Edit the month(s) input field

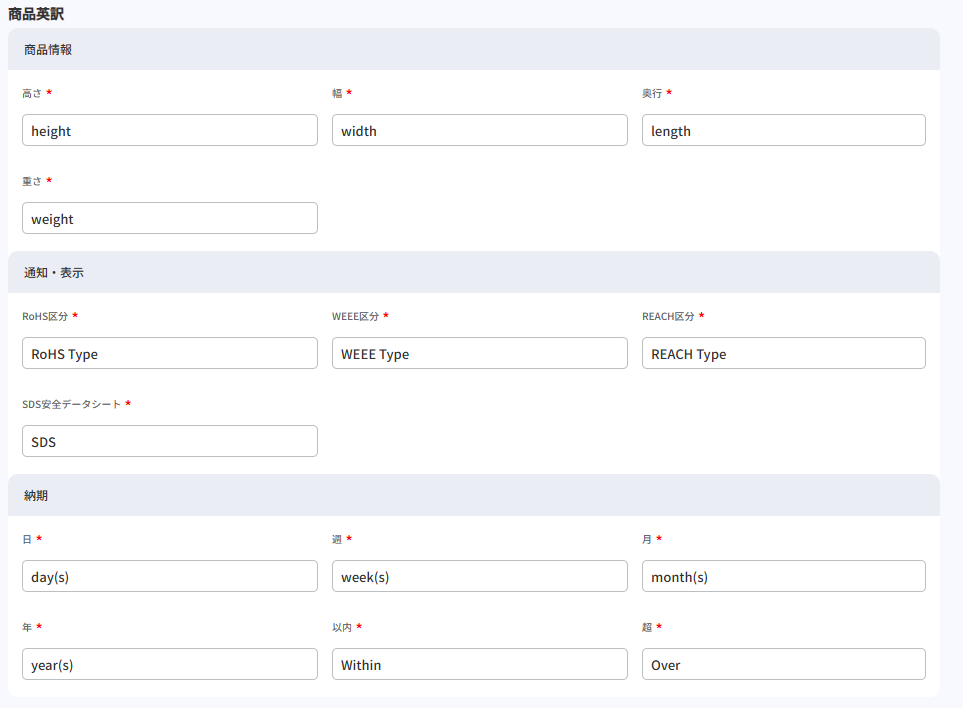click(x=783, y=576)
